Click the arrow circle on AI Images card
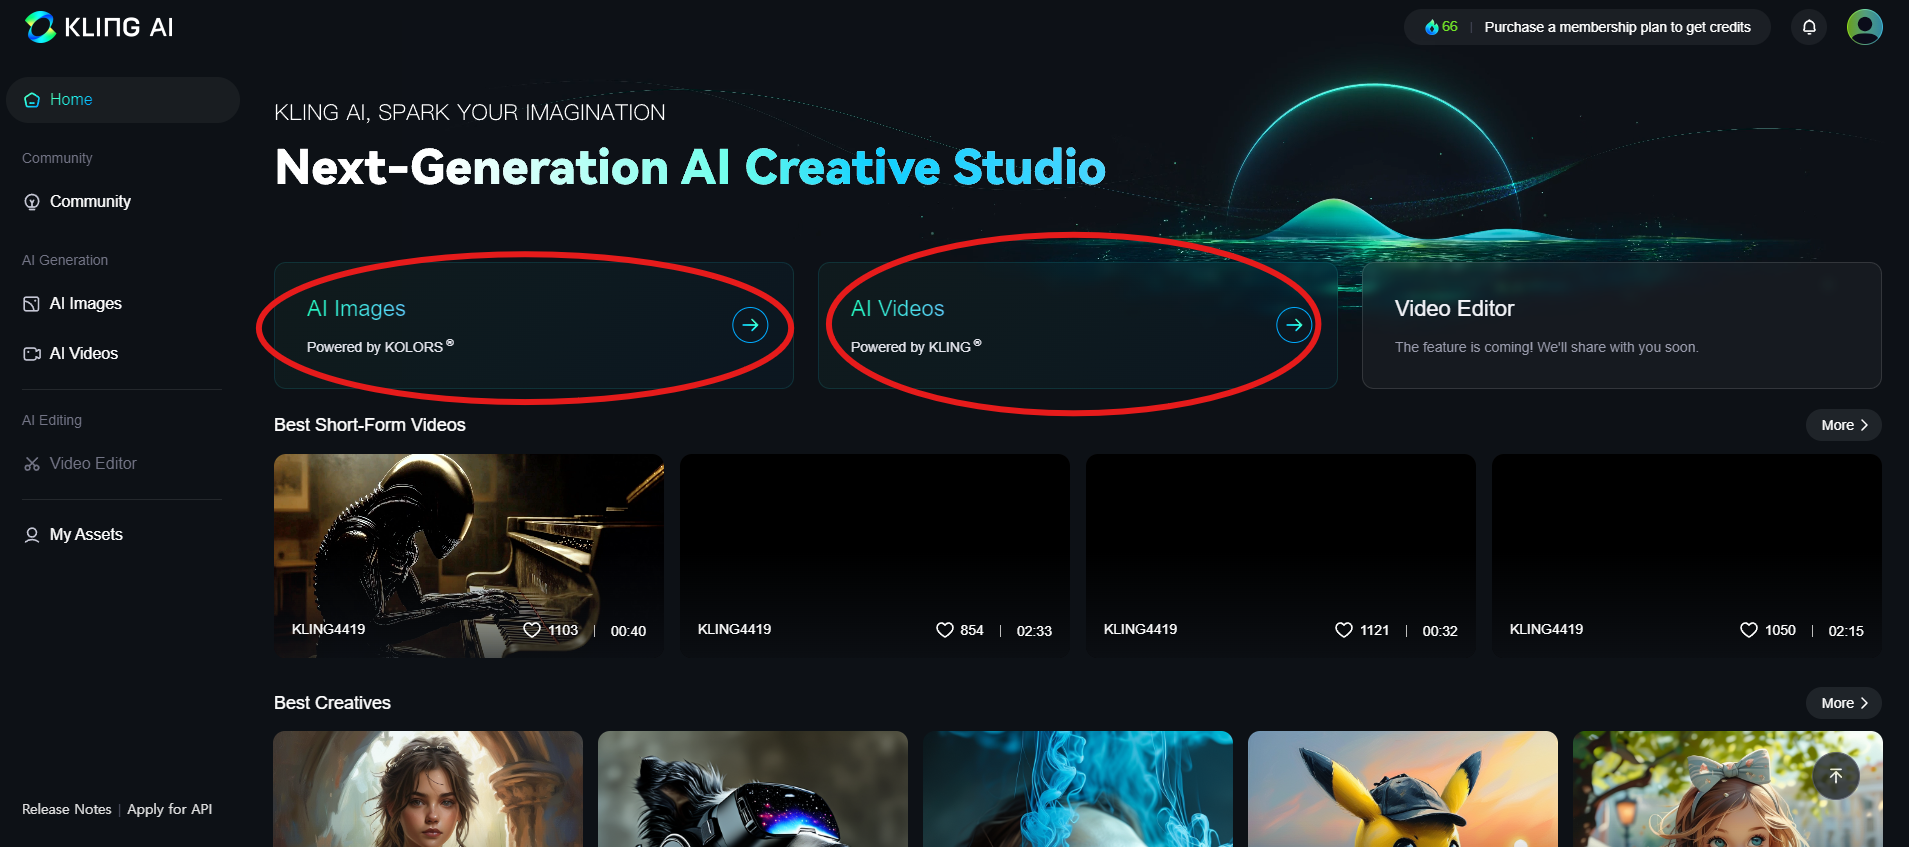This screenshot has width=1909, height=847. pyautogui.click(x=750, y=325)
